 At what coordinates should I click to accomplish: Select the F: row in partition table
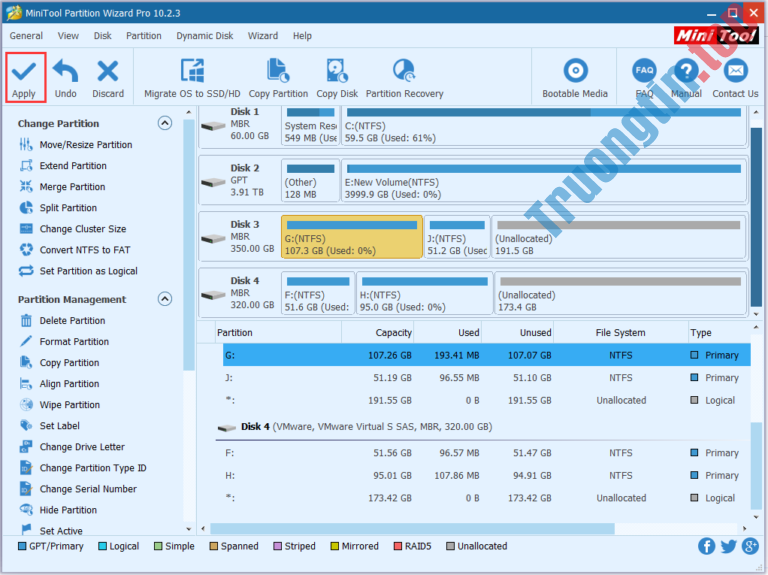point(486,453)
